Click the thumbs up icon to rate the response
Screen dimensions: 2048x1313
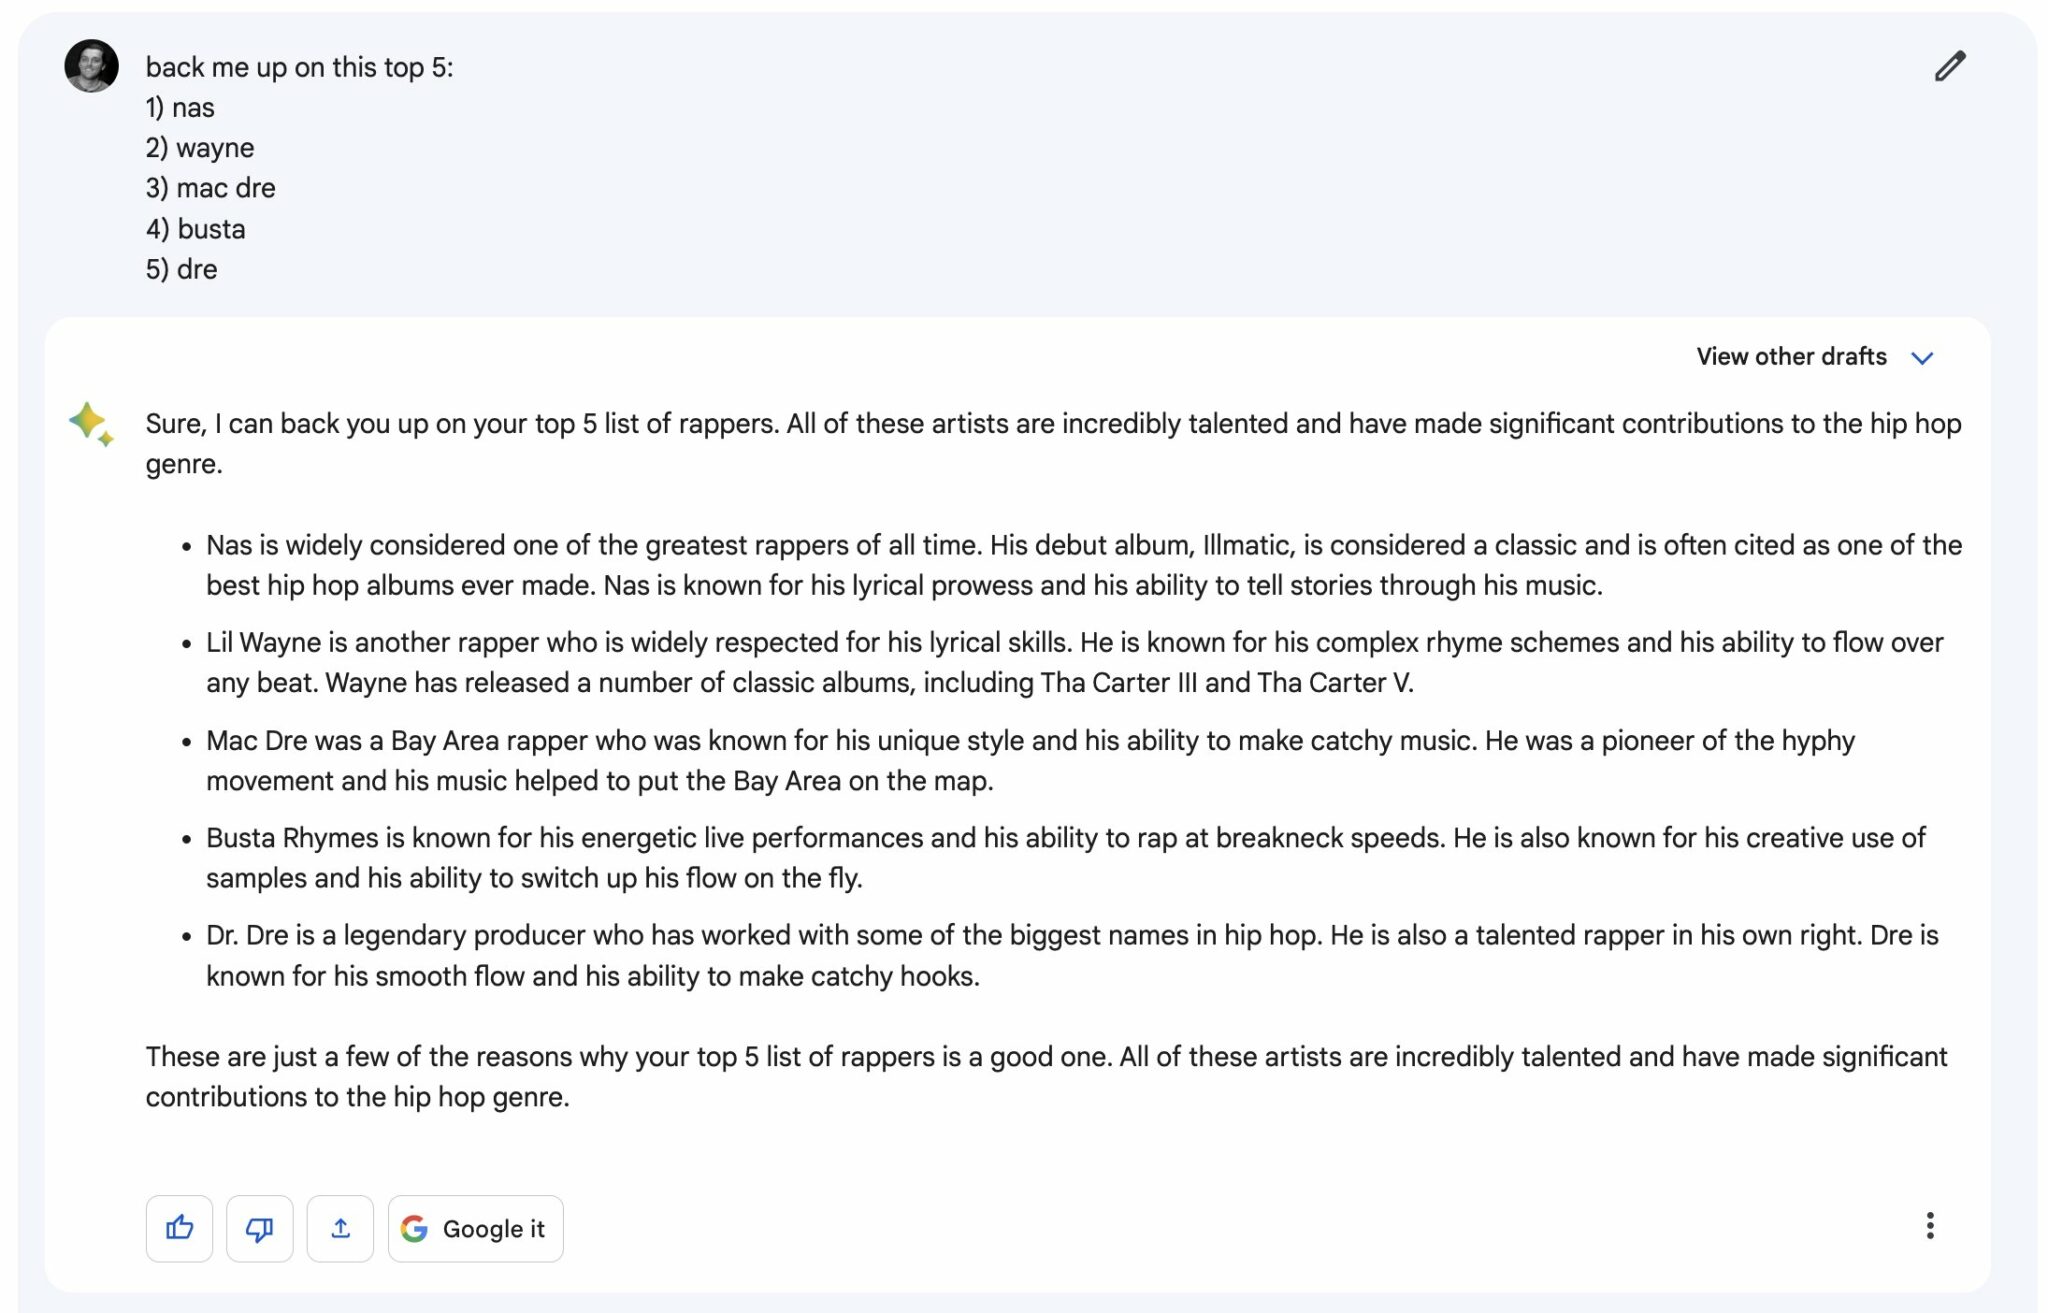click(x=180, y=1228)
